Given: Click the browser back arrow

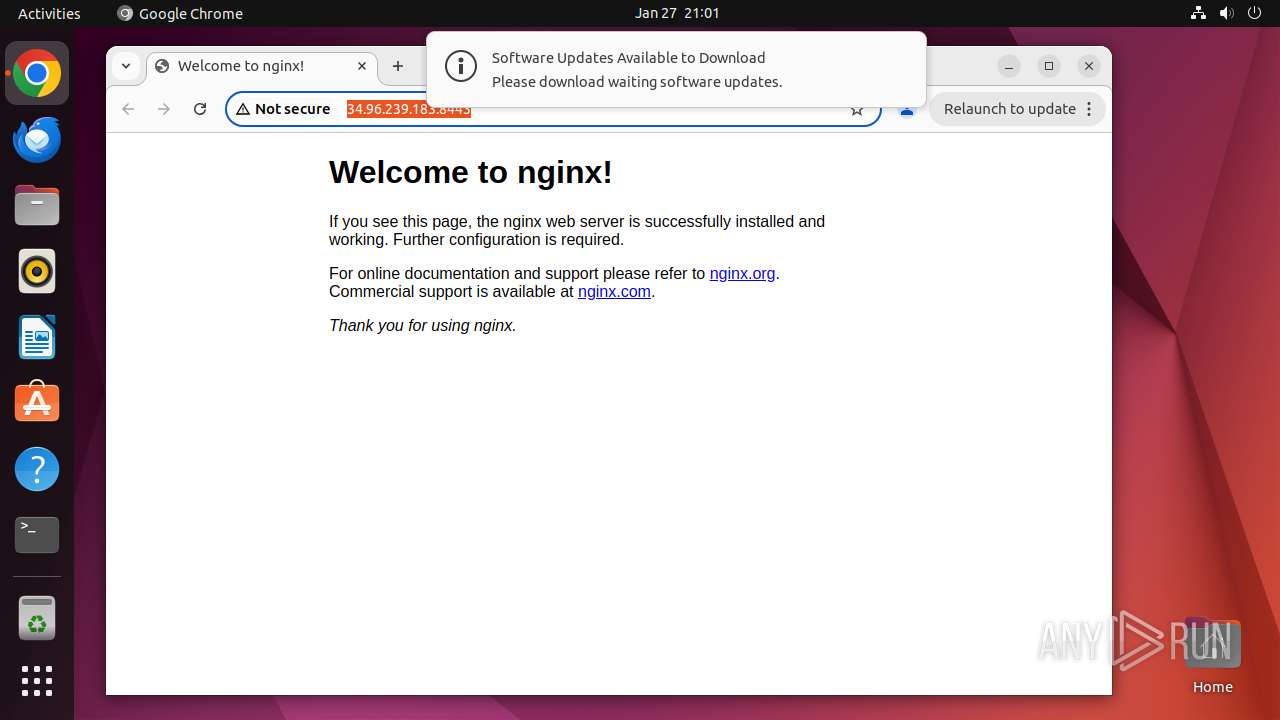Looking at the screenshot, I should 128,109.
